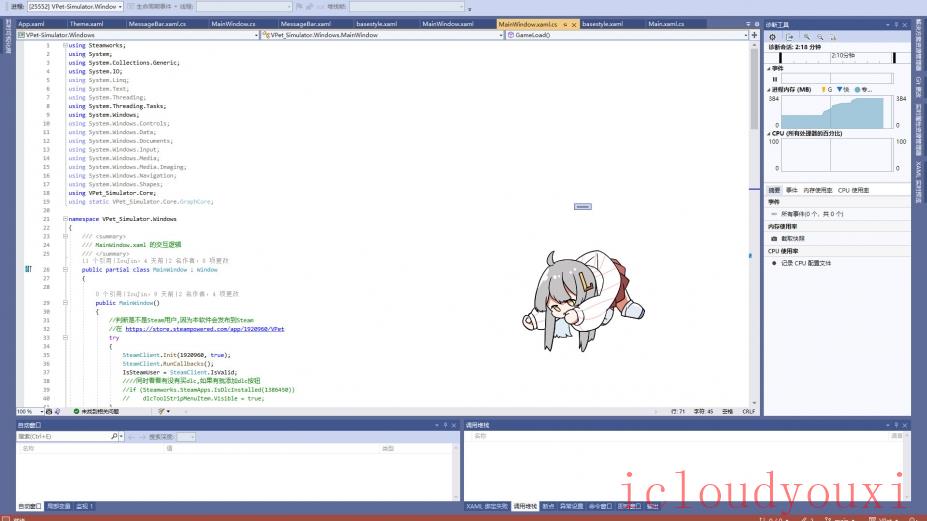The image size is (927, 521).
Task: Open the process dropdown VPet-Simulator.Window
Action: coord(75,7)
